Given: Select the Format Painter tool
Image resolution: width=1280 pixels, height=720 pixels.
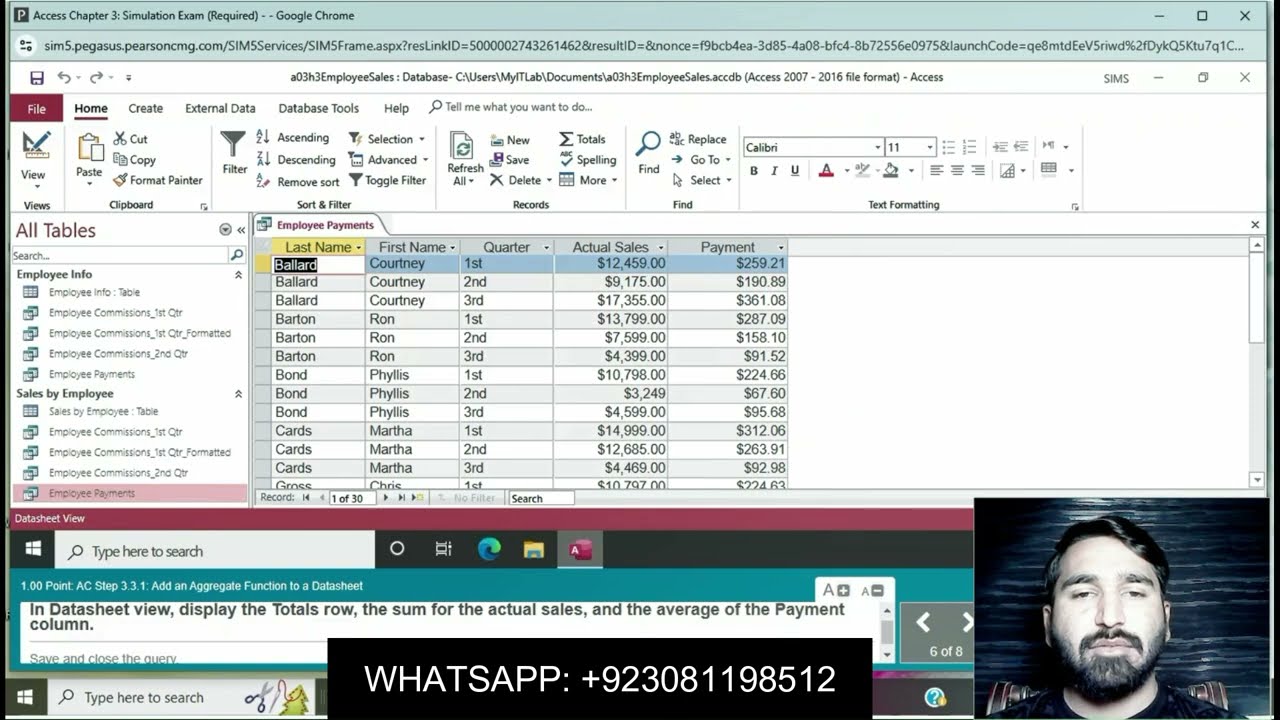Looking at the screenshot, I should [x=157, y=180].
